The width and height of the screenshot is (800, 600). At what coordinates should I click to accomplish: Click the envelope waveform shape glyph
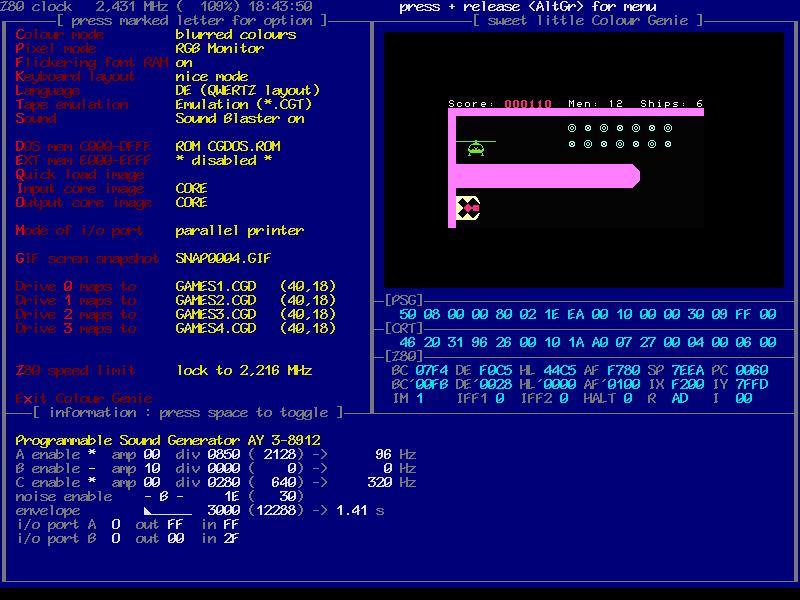click(x=166, y=510)
